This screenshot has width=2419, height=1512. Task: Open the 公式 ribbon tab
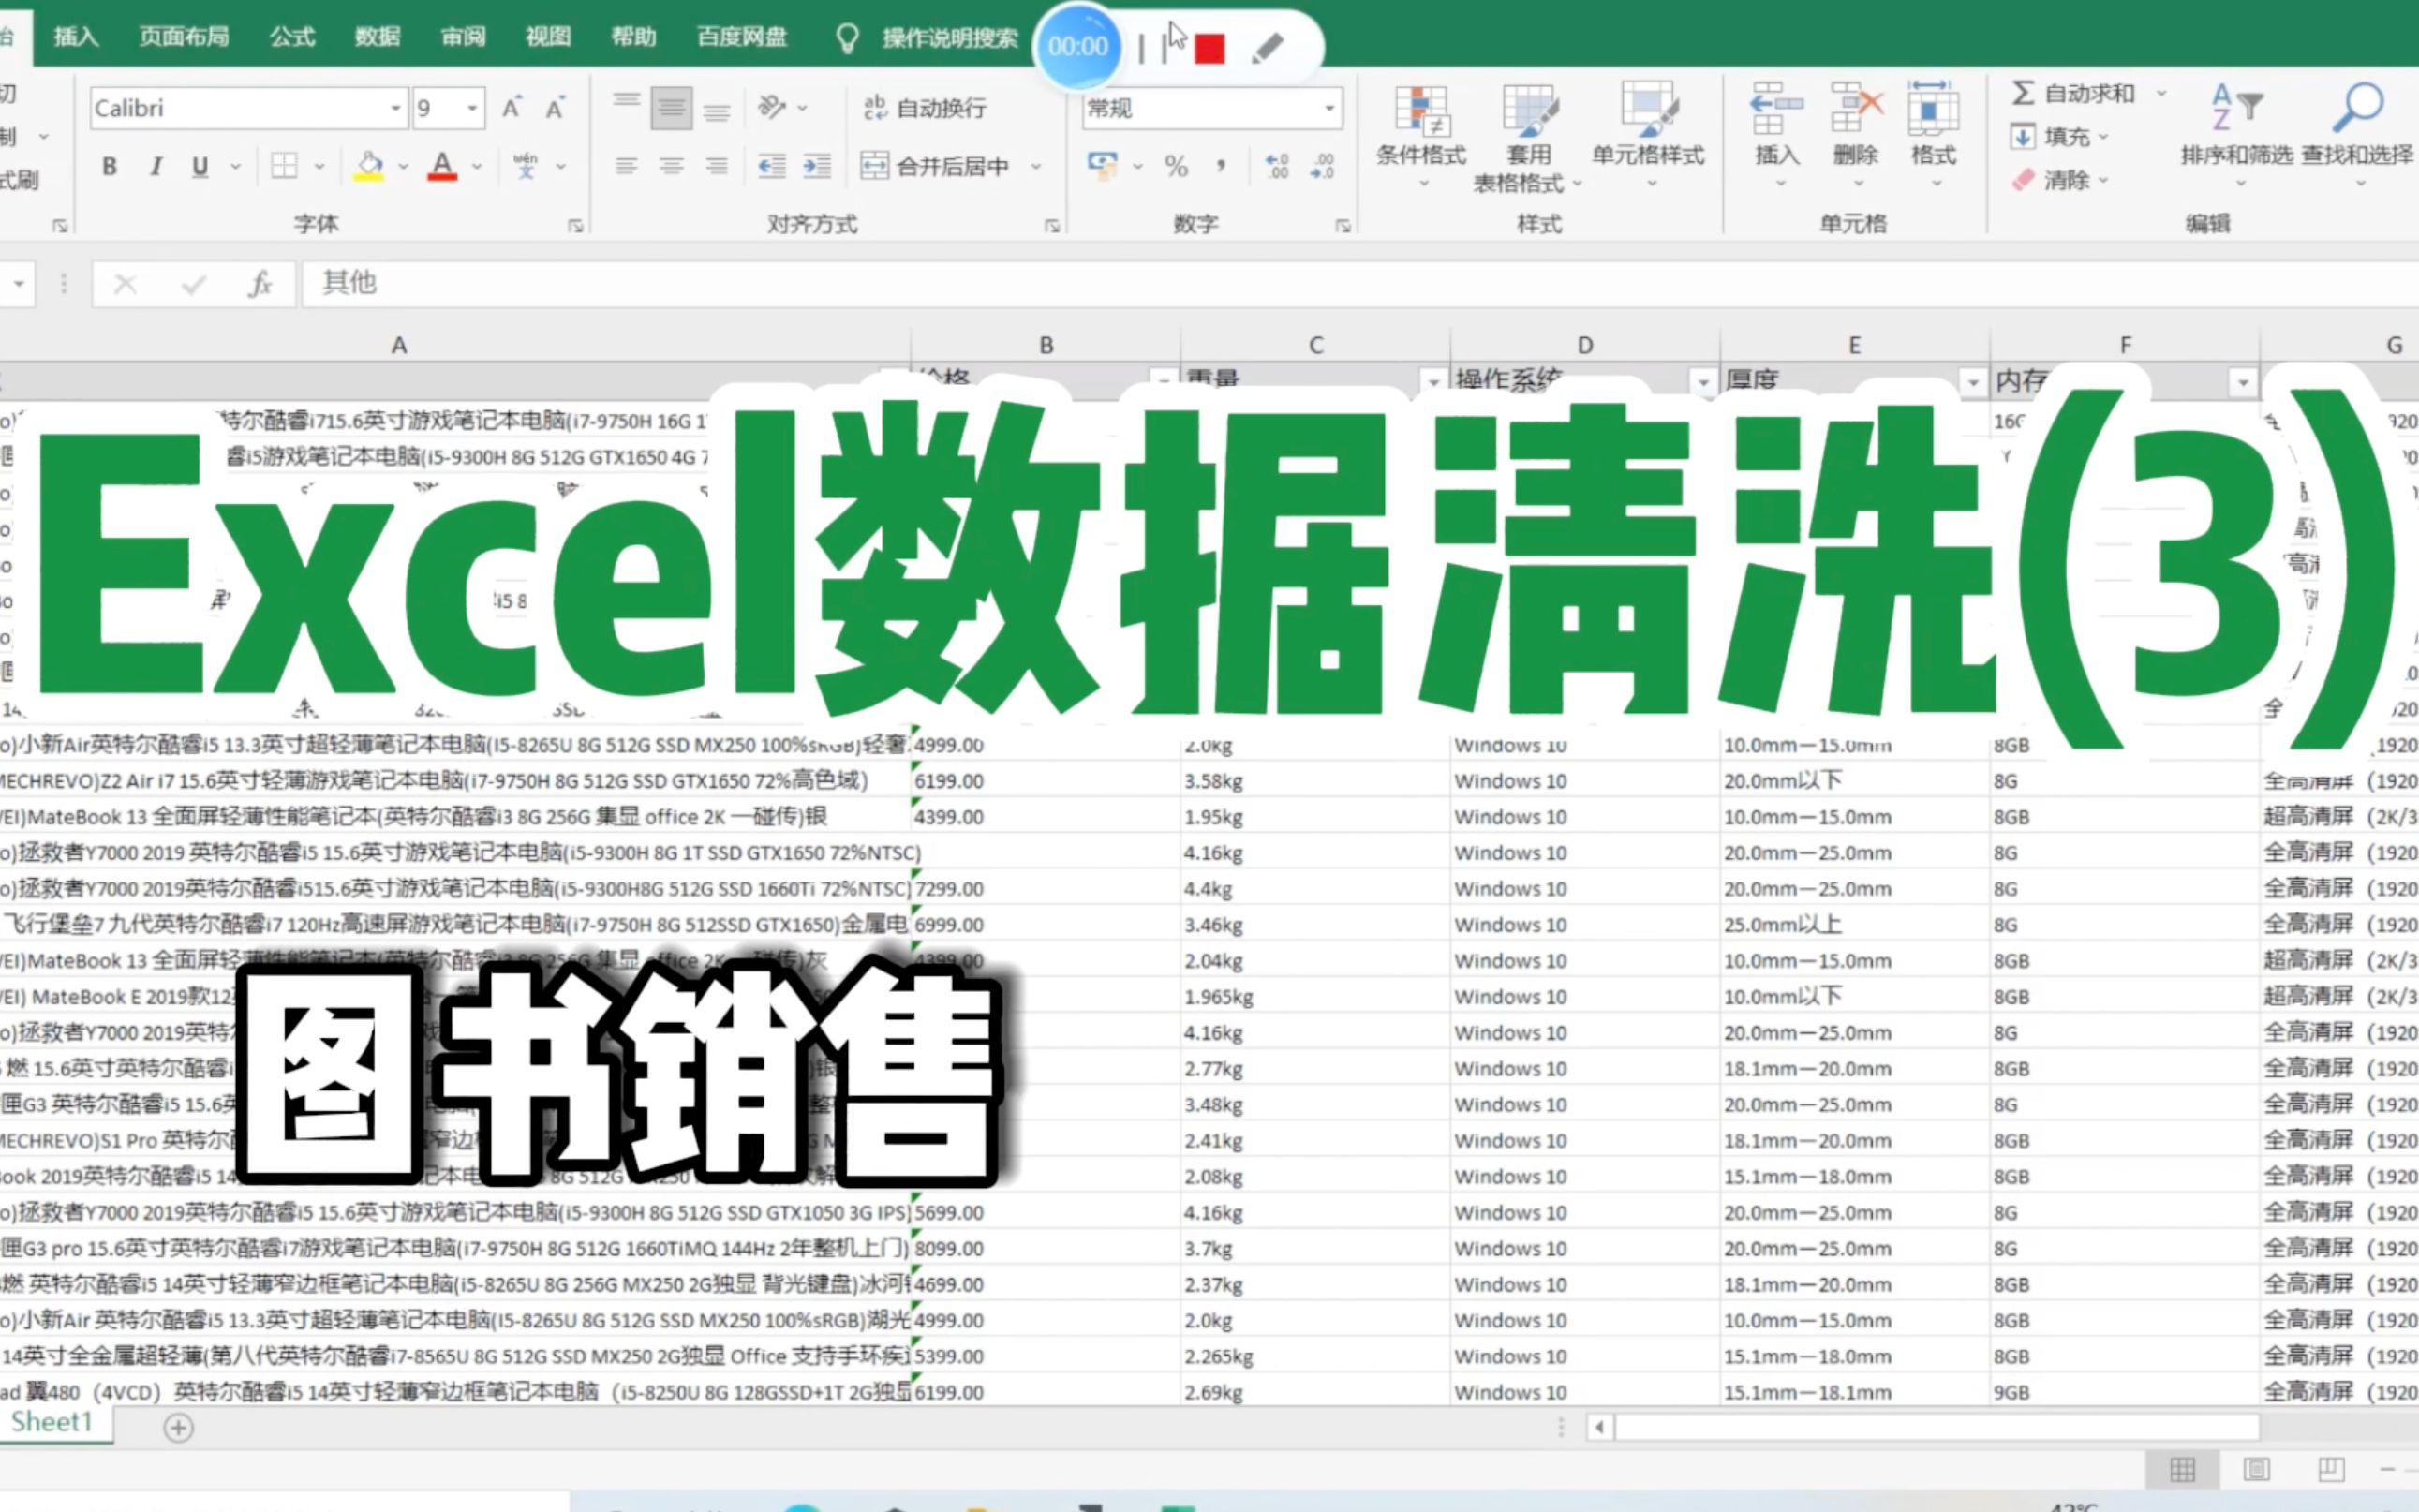[292, 37]
